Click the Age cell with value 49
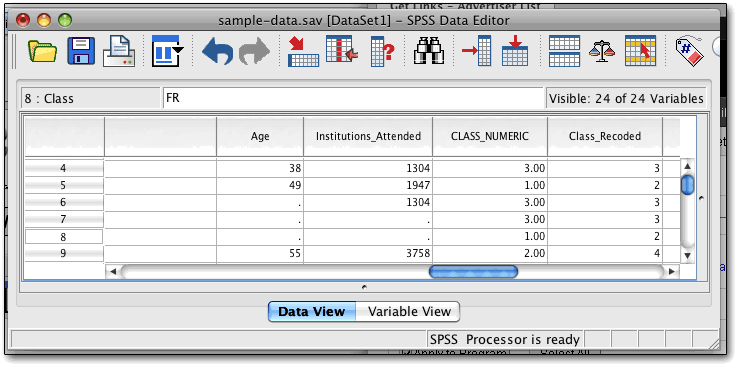 [x=260, y=186]
